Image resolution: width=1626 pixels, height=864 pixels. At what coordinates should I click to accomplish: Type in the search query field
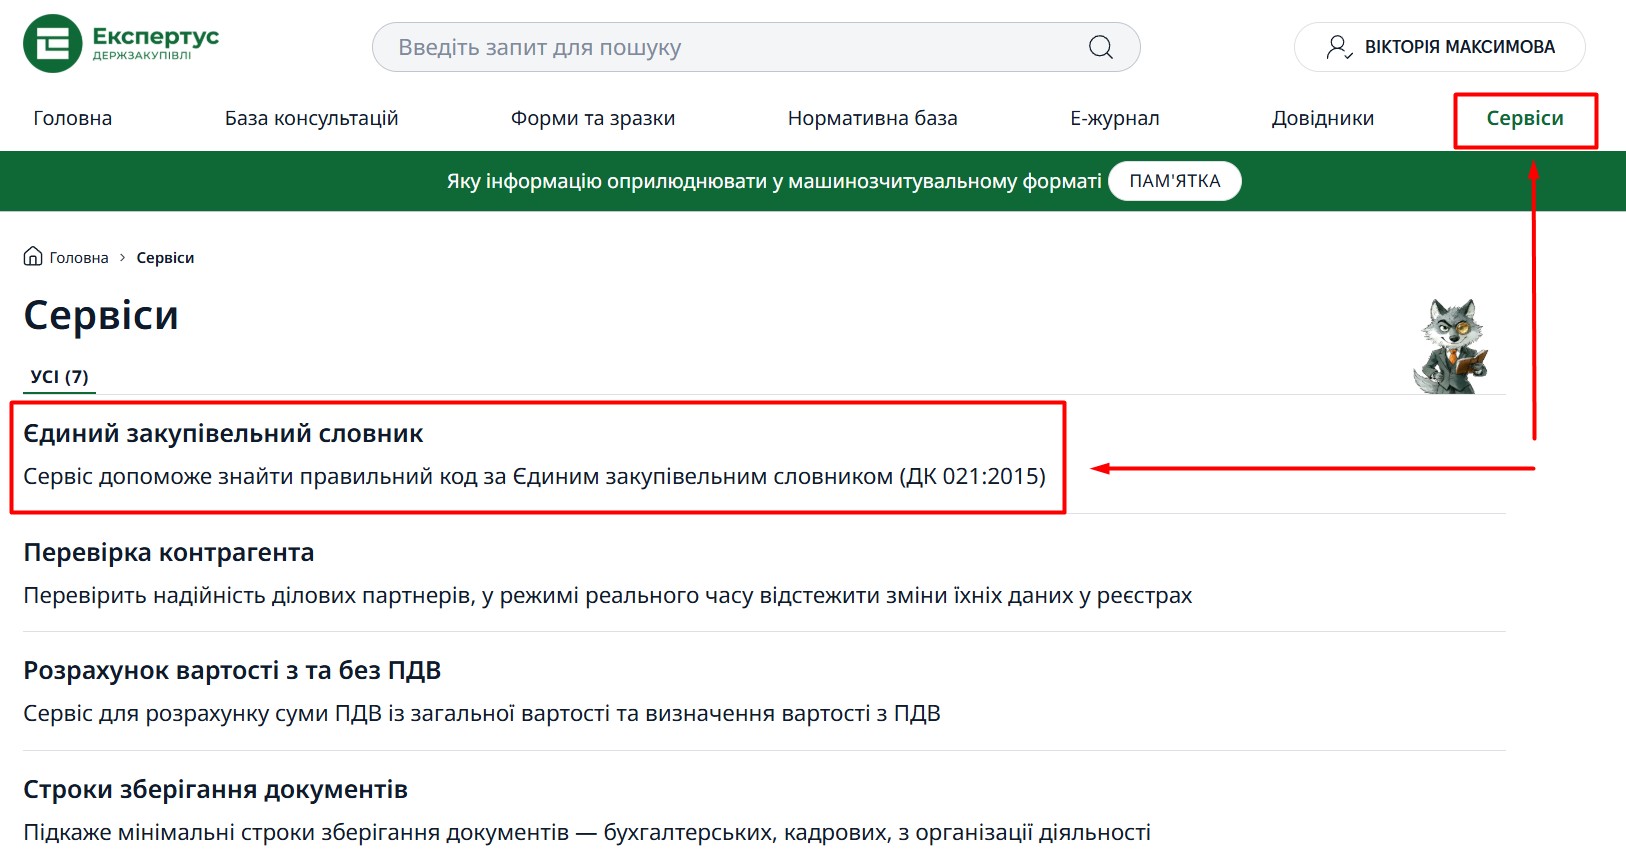click(730, 47)
